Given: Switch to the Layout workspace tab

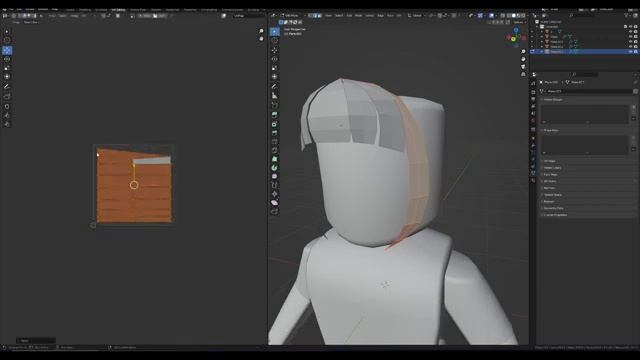Looking at the screenshot, I should pos(70,9).
